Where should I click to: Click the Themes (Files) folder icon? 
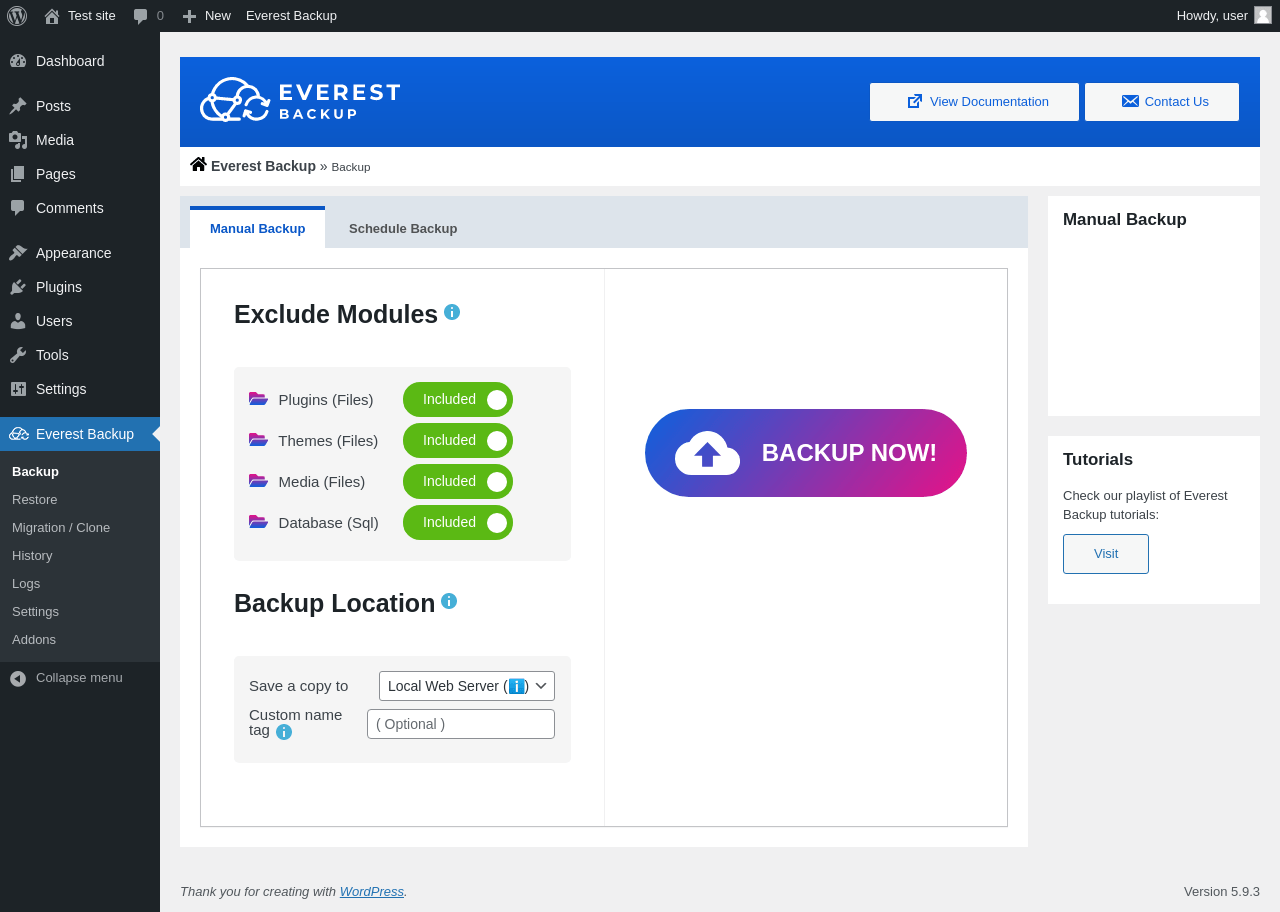pyautogui.click(x=258, y=440)
